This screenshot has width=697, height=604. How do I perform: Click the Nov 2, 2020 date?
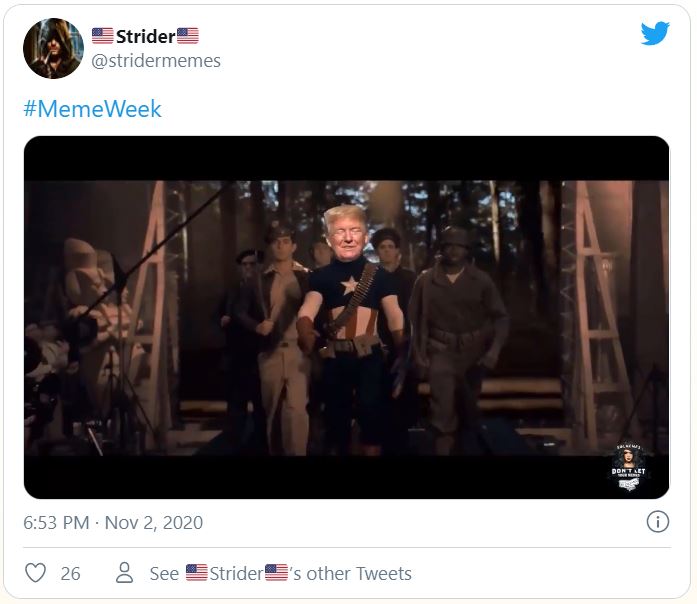click(154, 523)
